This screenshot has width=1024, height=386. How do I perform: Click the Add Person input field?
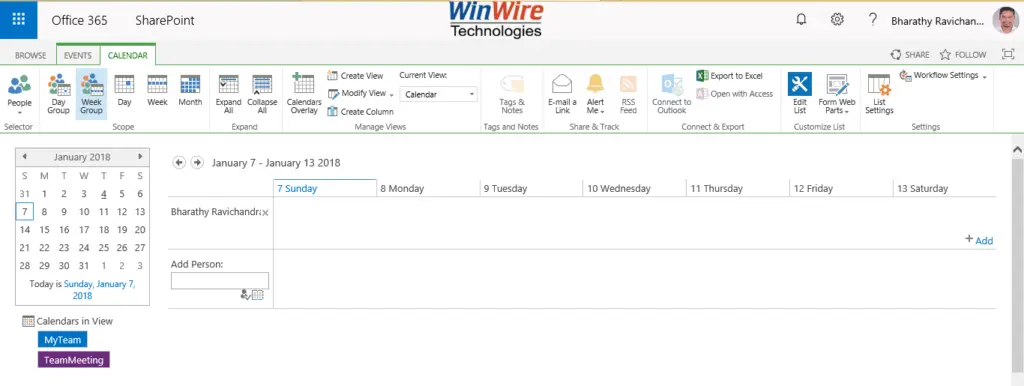coord(219,281)
